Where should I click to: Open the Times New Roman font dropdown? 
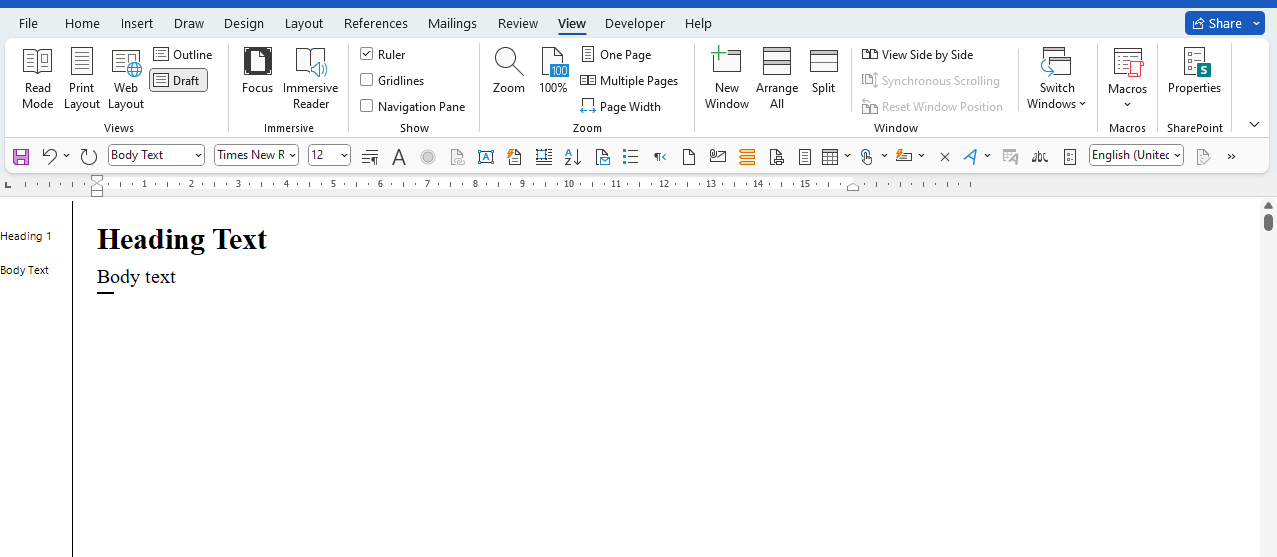292,155
